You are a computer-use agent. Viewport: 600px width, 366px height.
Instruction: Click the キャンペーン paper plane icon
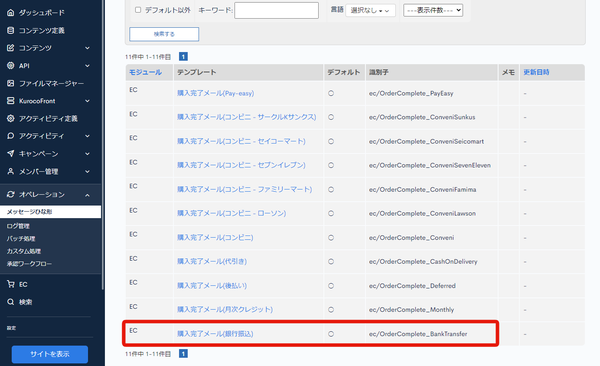click(x=11, y=154)
